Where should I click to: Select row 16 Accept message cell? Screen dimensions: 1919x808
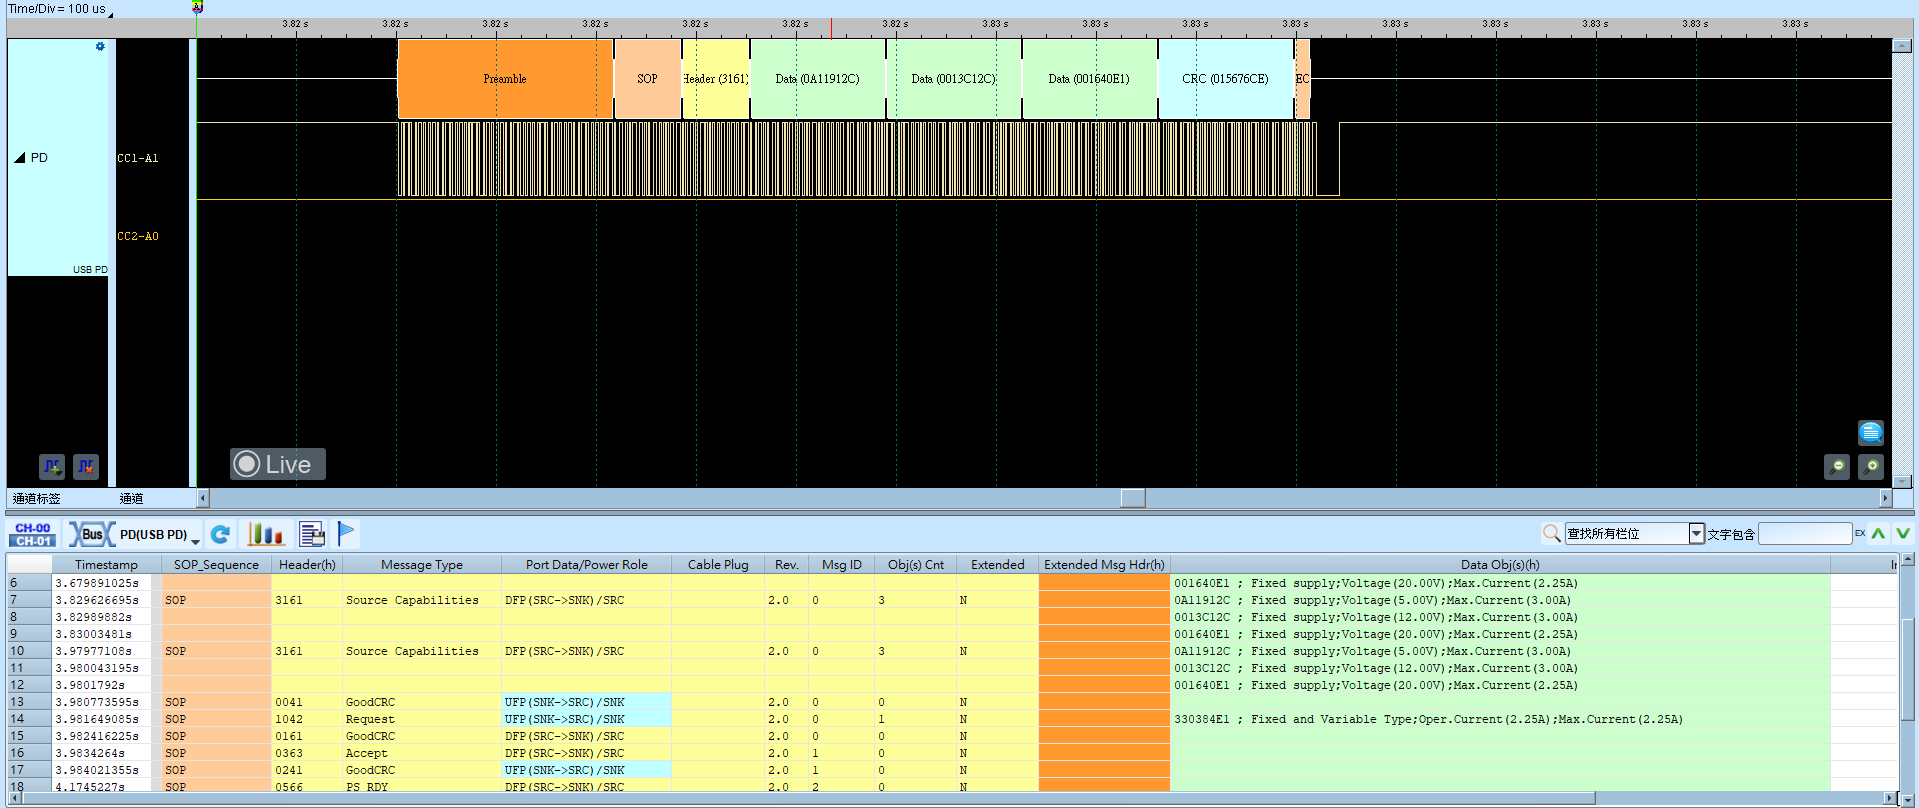pyautogui.click(x=421, y=753)
